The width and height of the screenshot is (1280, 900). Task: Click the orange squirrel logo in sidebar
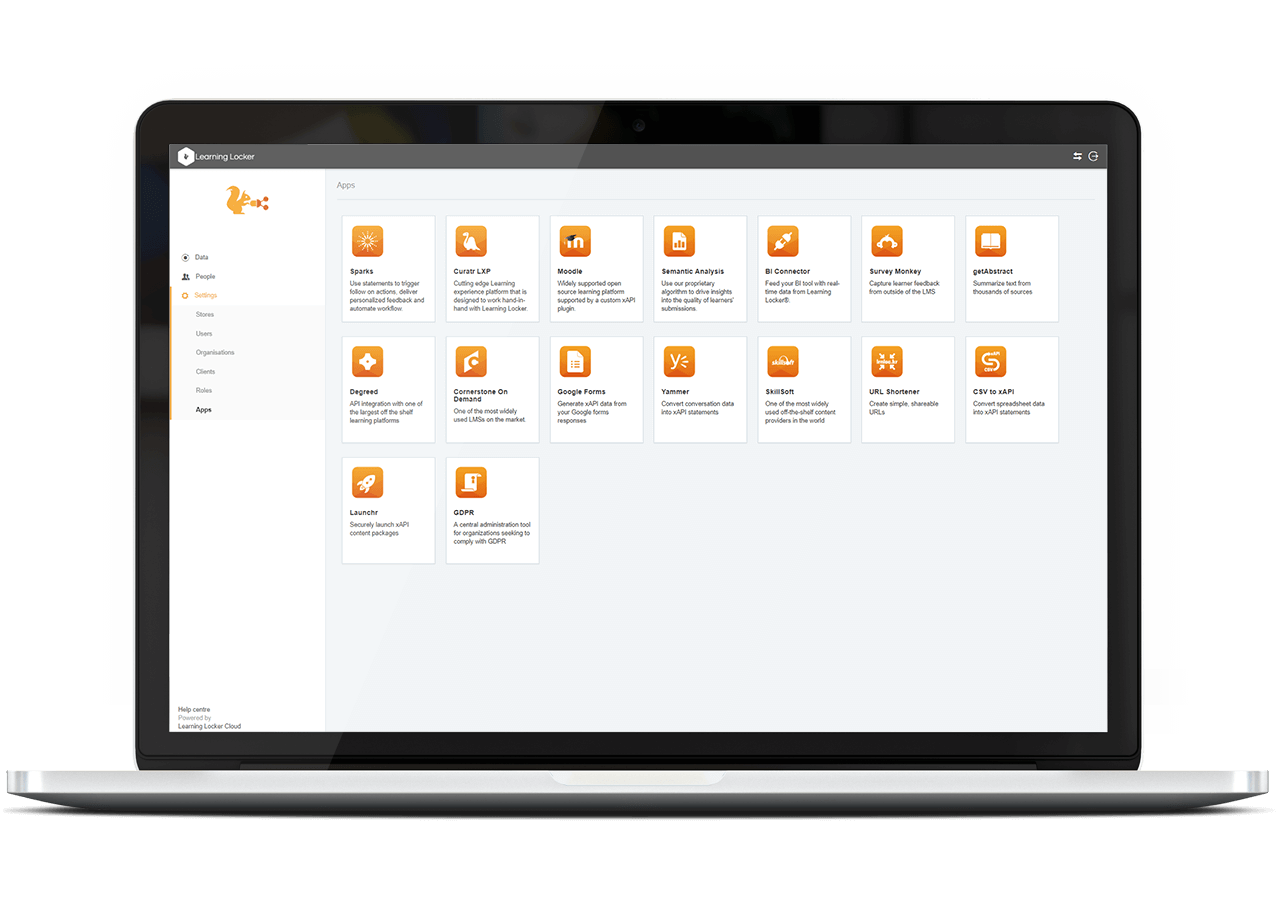[247, 202]
